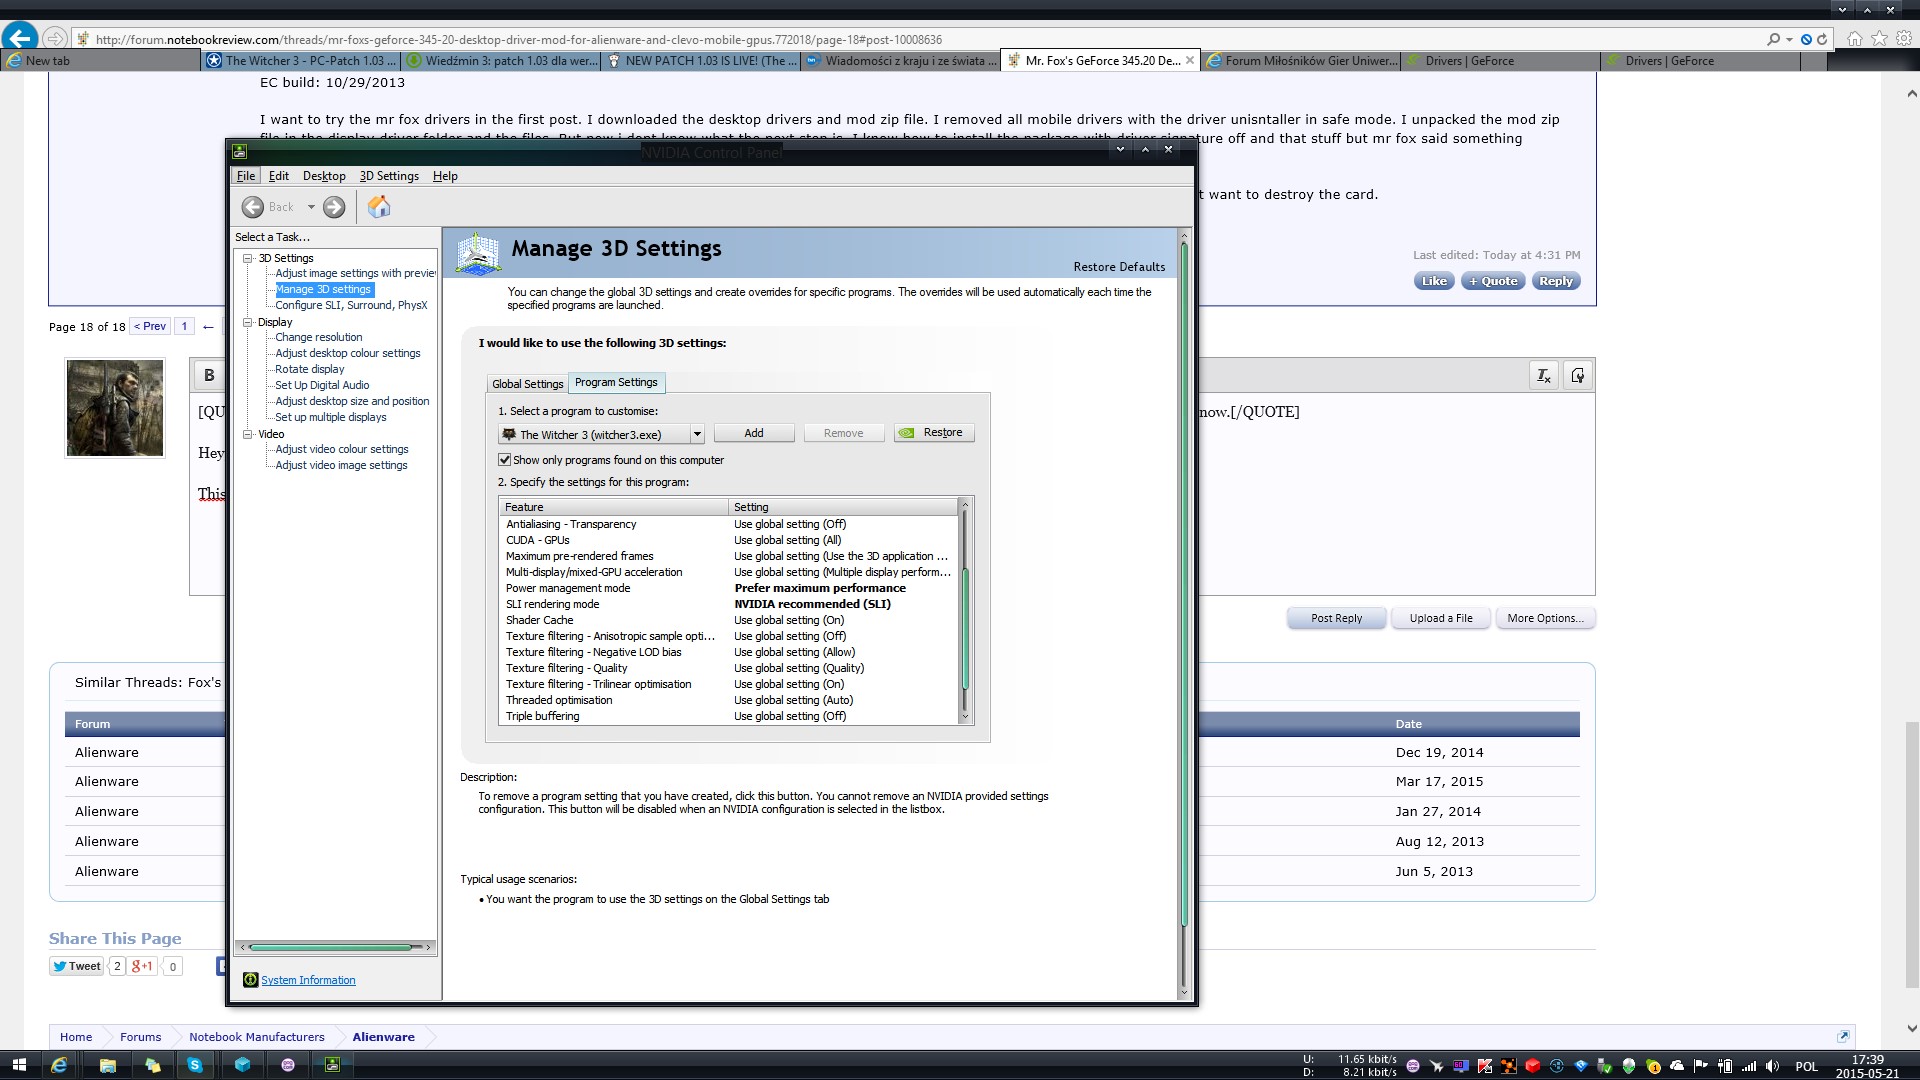Click the Forward arrow in NVIDIA panel
The width and height of the screenshot is (1920, 1080).
(x=334, y=207)
